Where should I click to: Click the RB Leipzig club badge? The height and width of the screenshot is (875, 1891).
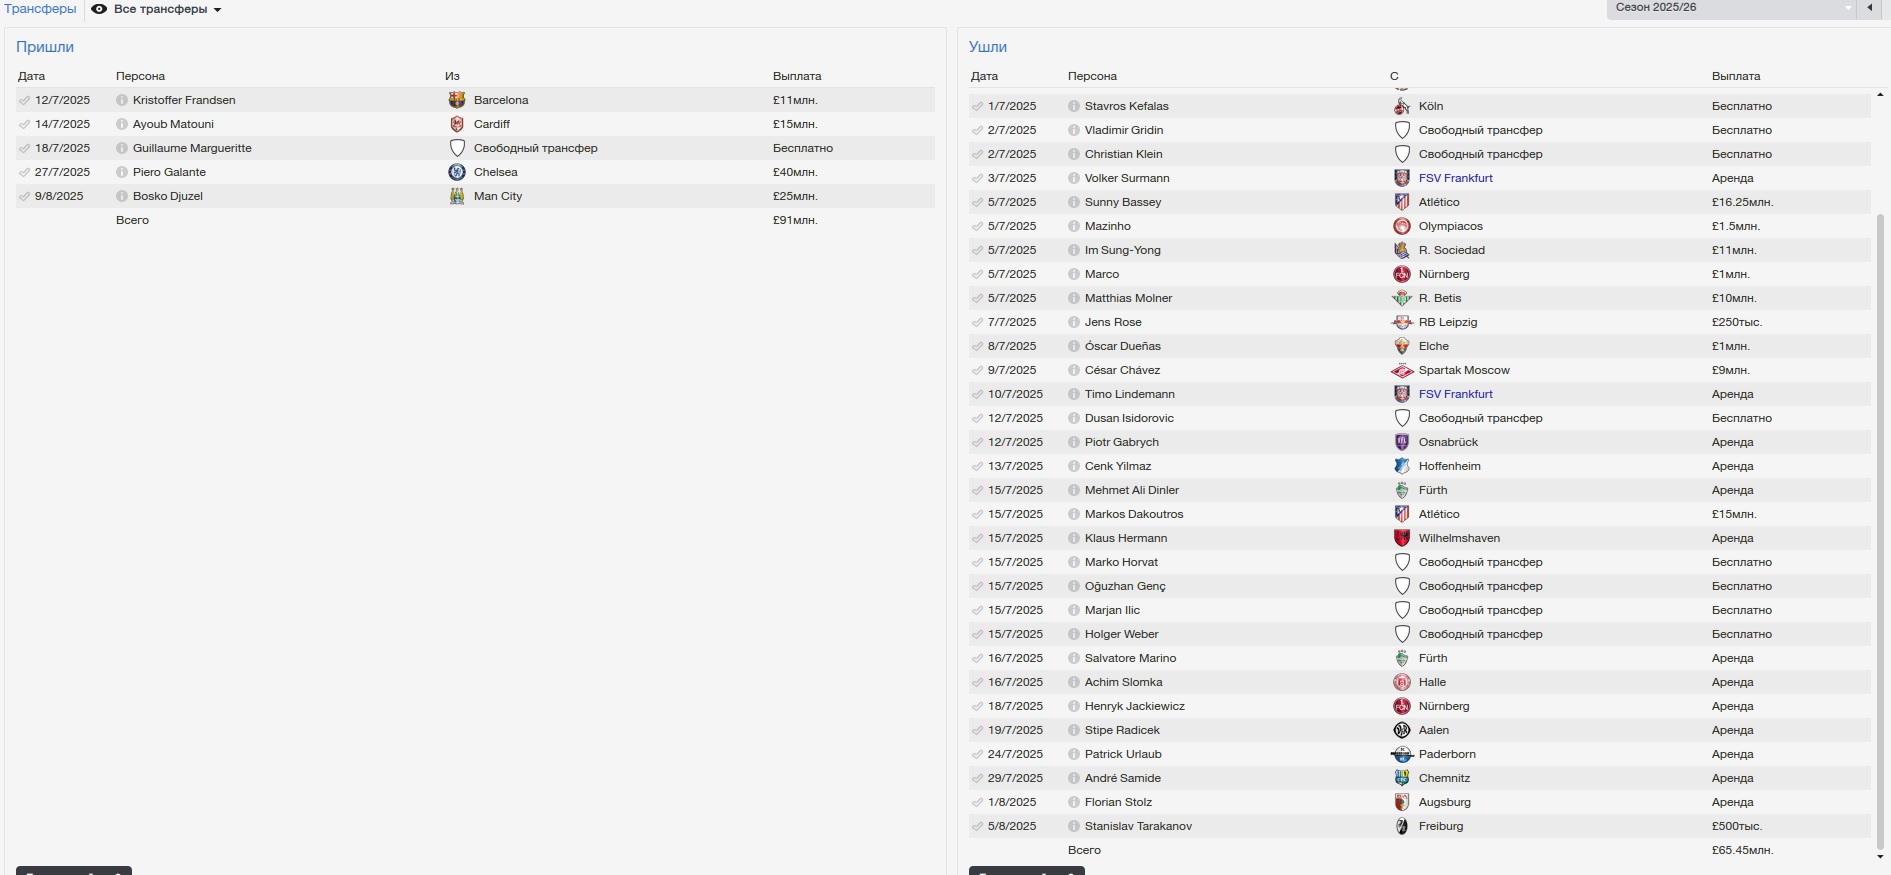(x=1402, y=322)
